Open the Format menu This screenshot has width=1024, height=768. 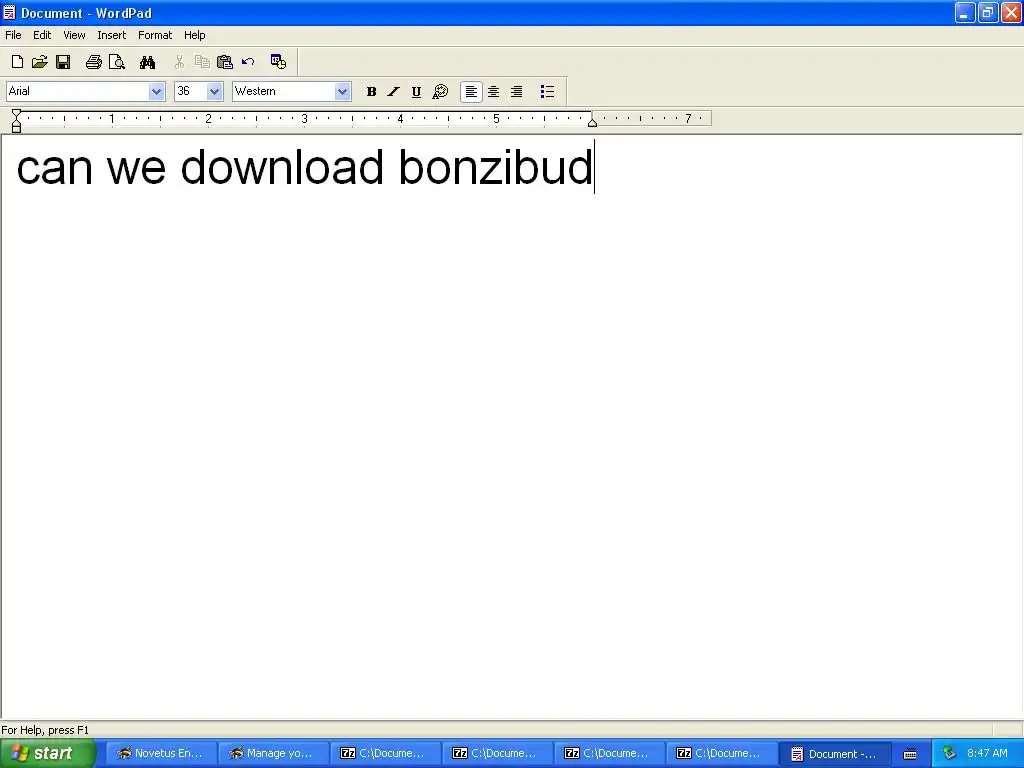[155, 35]
